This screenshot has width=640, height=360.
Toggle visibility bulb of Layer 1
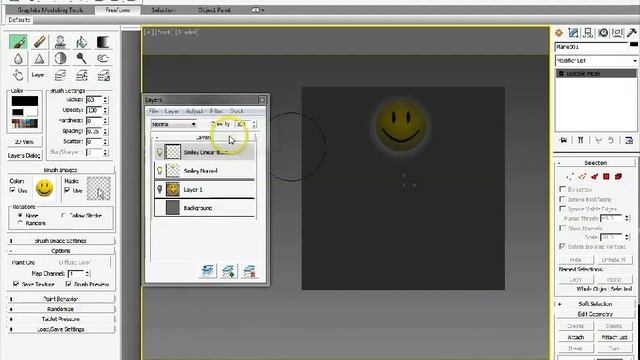(160, 189)
